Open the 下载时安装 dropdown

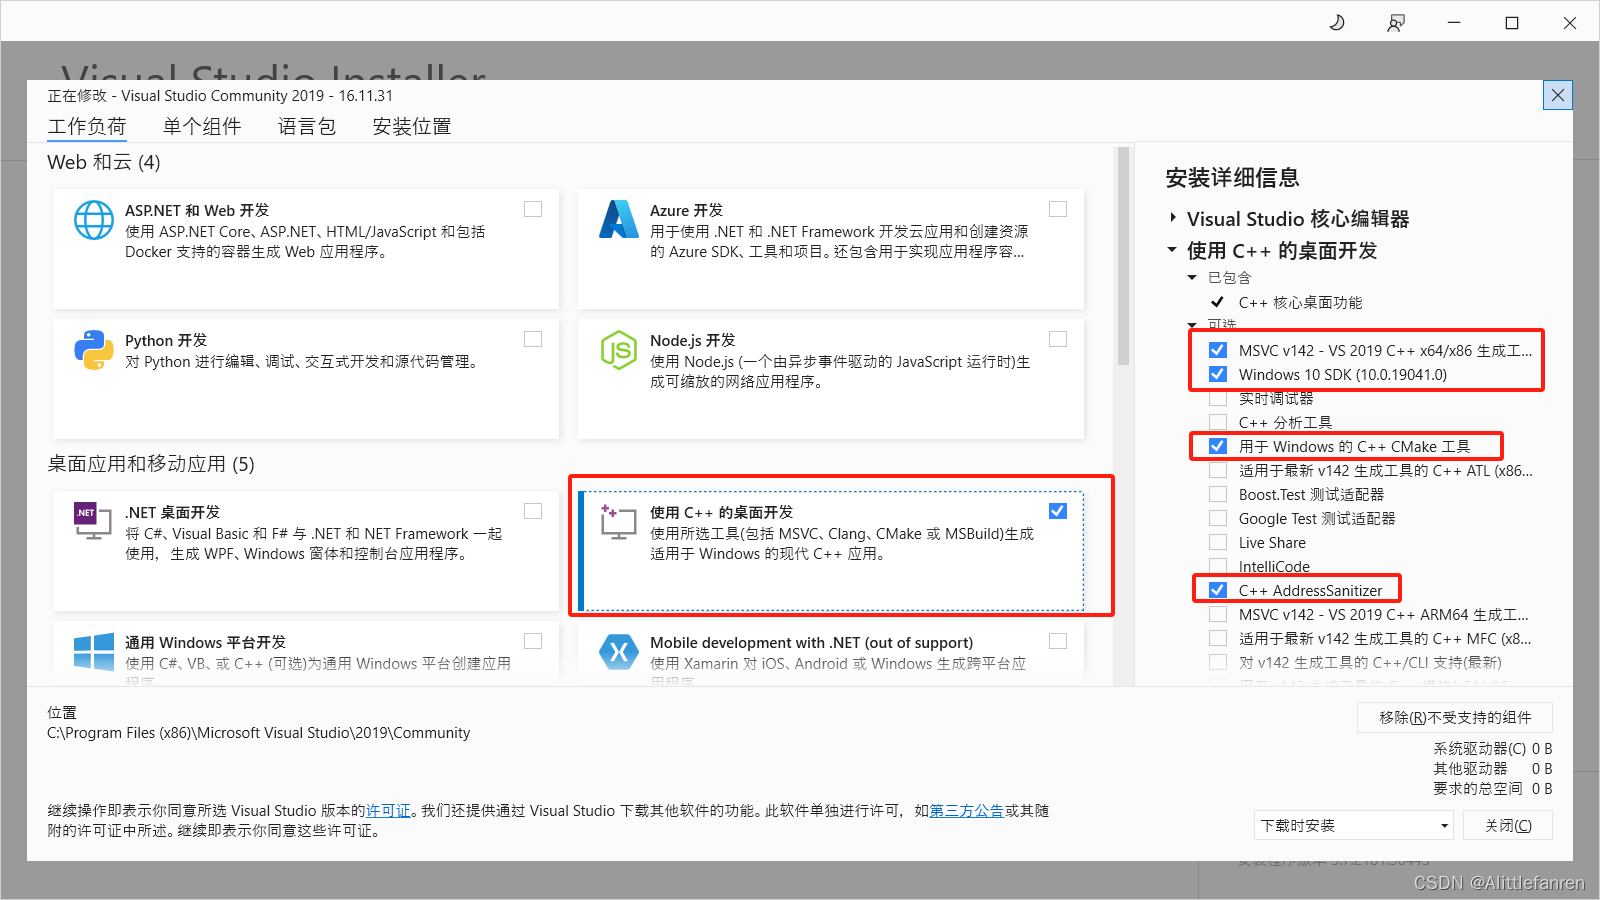1353,825
